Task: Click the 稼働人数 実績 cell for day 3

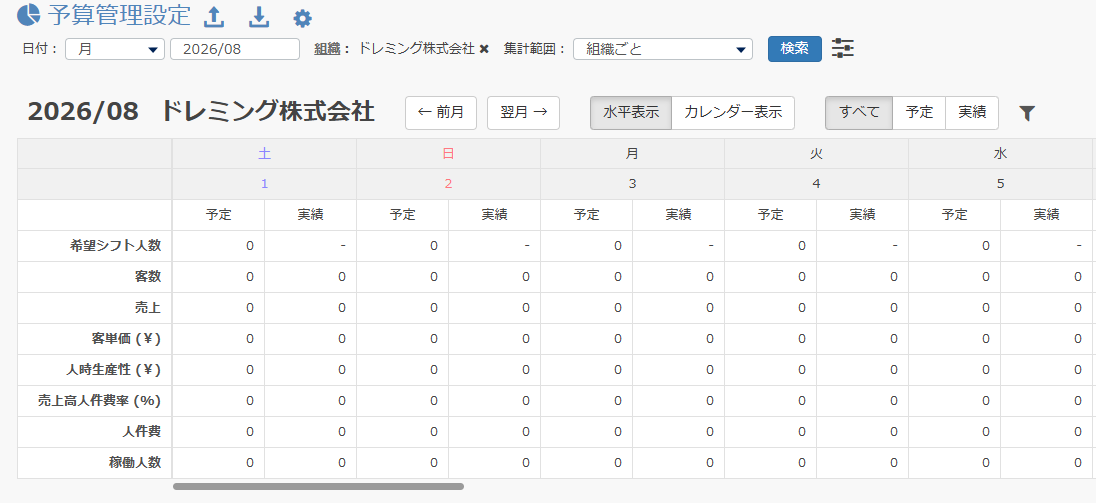Action: [x=678, y=462]
